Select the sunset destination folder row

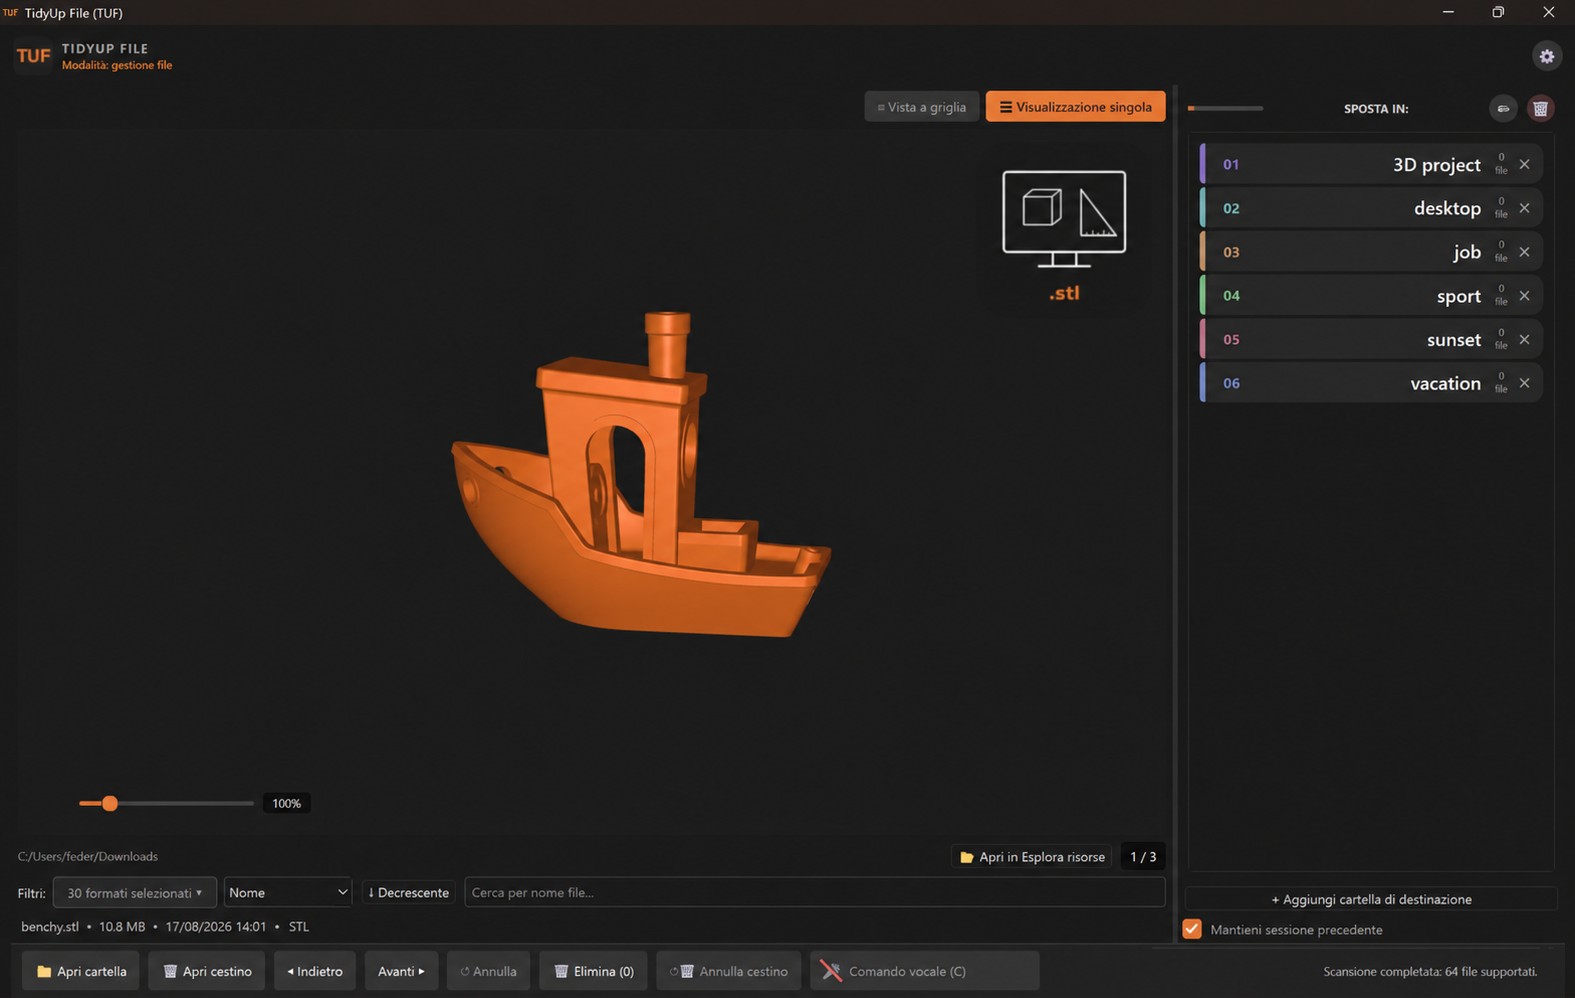[x=1370, y=339]
